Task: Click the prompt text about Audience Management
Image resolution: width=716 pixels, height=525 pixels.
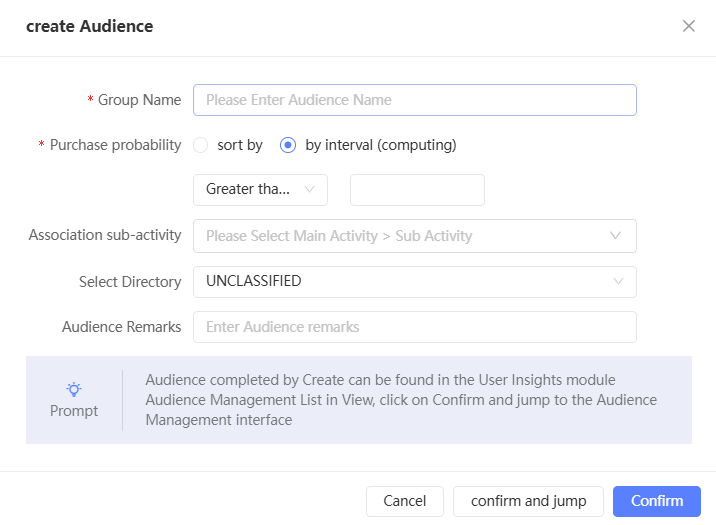Action: point(401,400)
